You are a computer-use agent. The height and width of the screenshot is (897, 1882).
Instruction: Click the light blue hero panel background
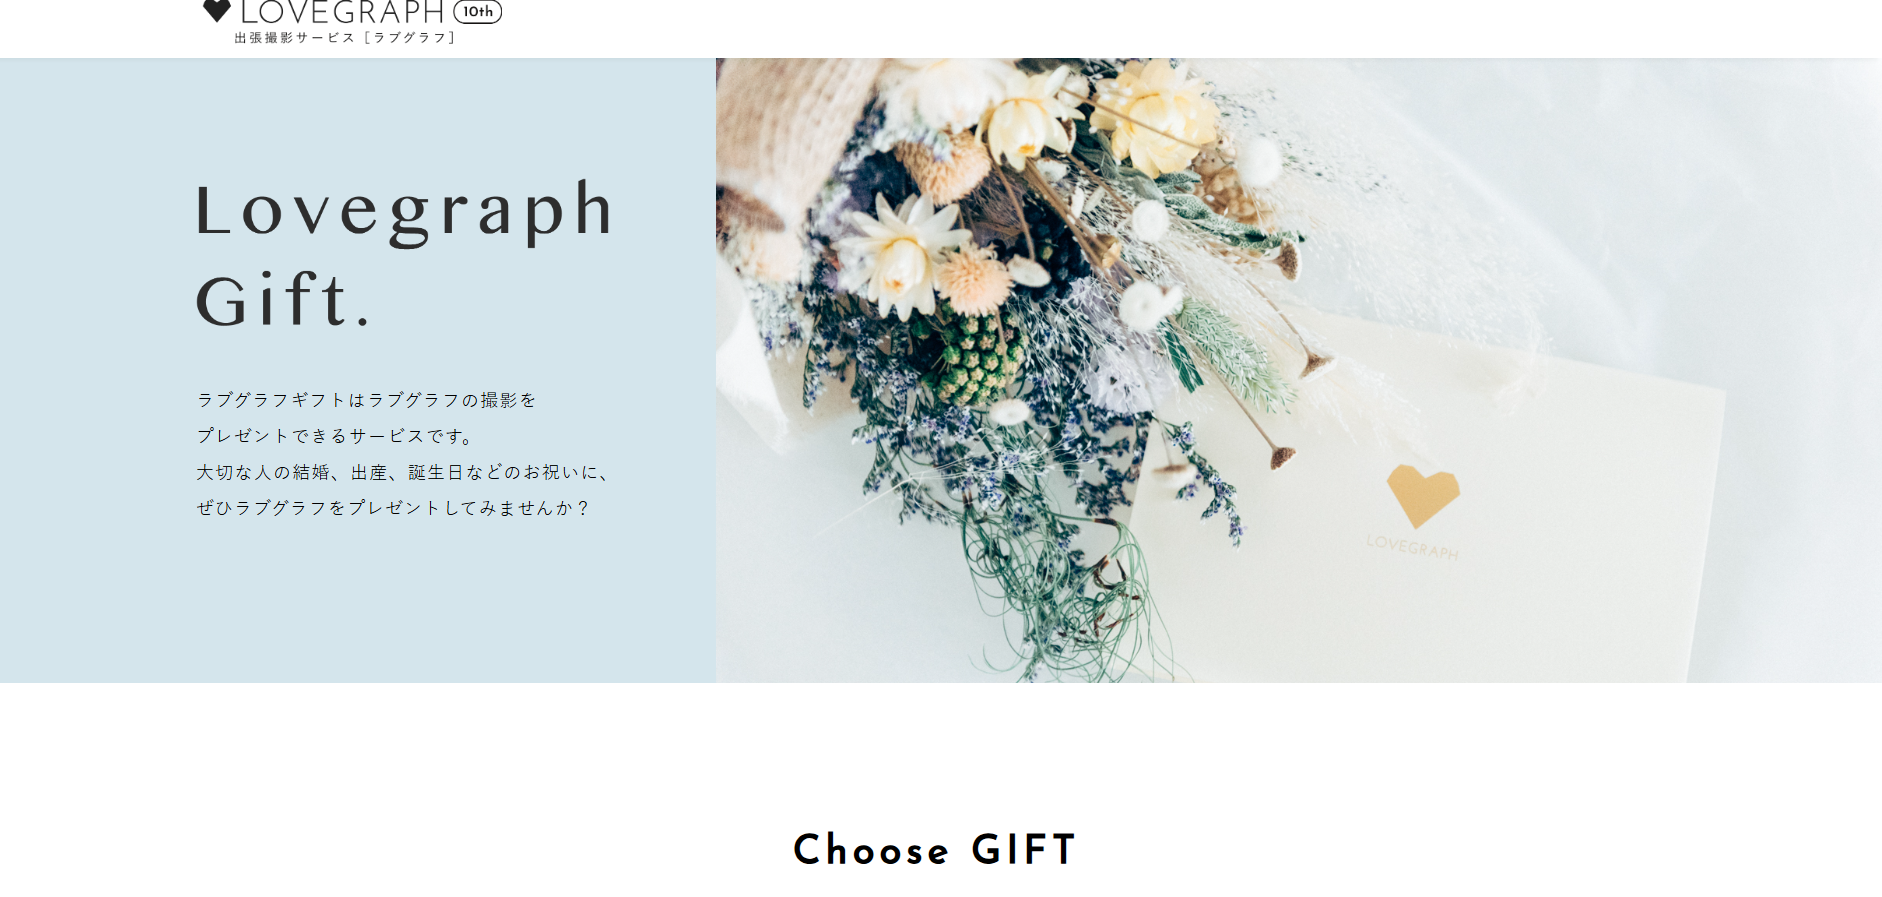click(x=357, y=600)
